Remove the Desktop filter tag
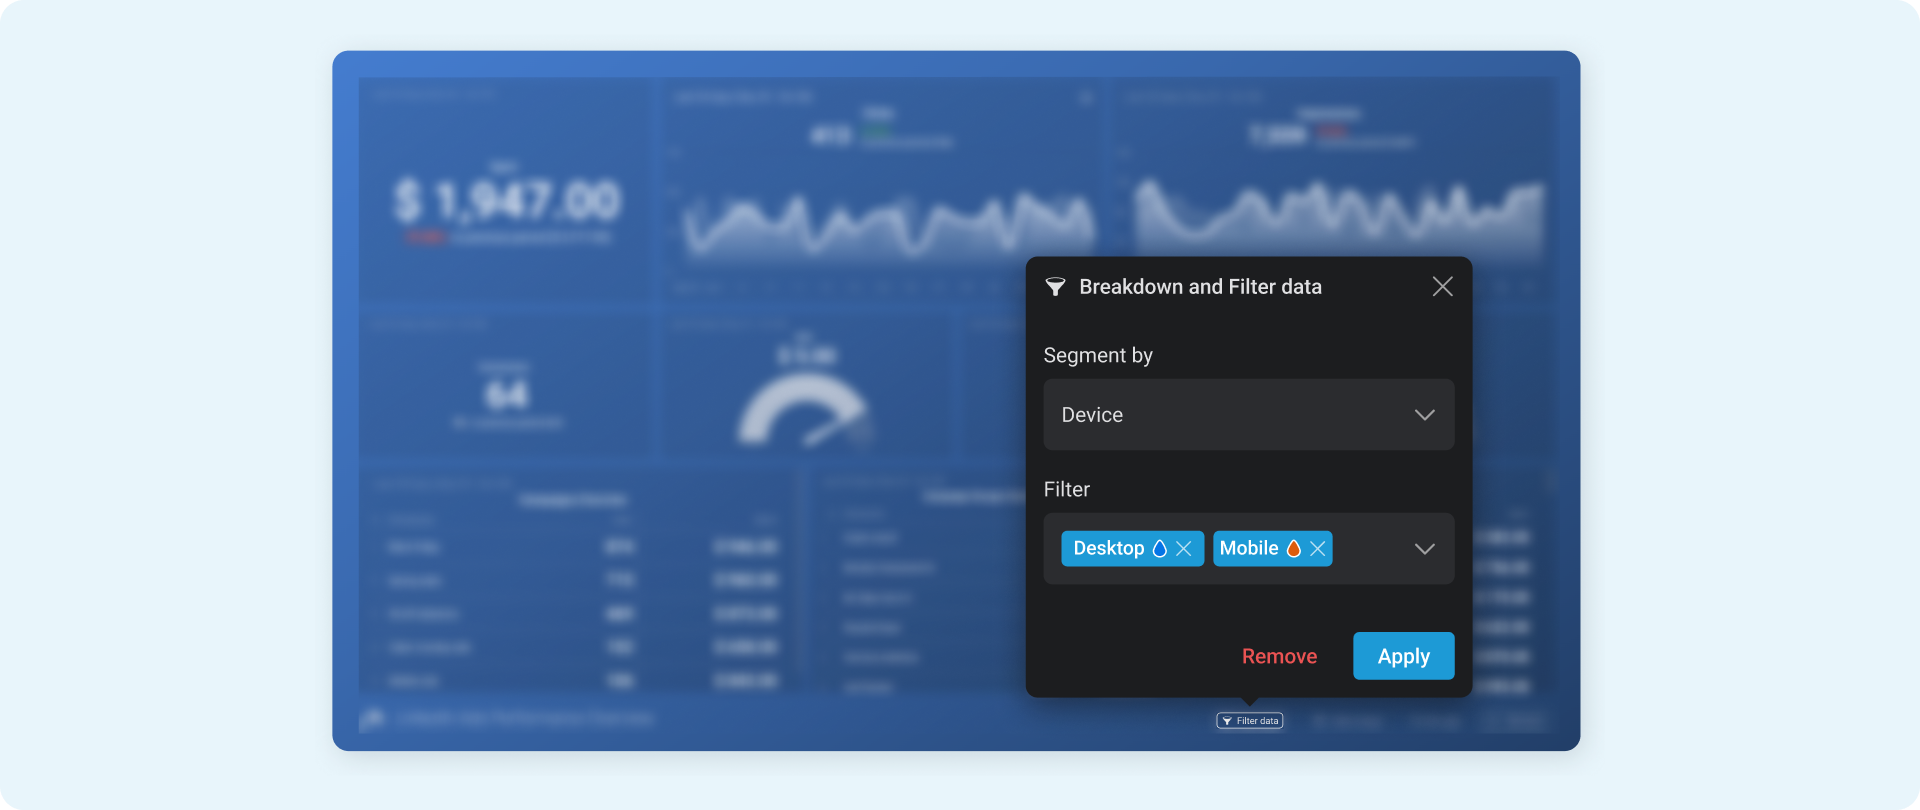The width and height of the screenshot is (1920, 810). [x=1184, y=549]
